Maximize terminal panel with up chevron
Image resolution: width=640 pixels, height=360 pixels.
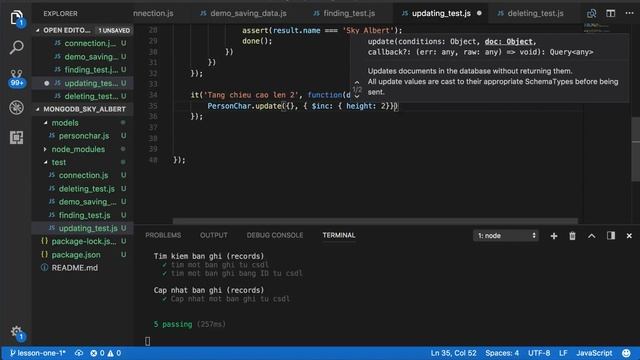(x=591, y=236)
